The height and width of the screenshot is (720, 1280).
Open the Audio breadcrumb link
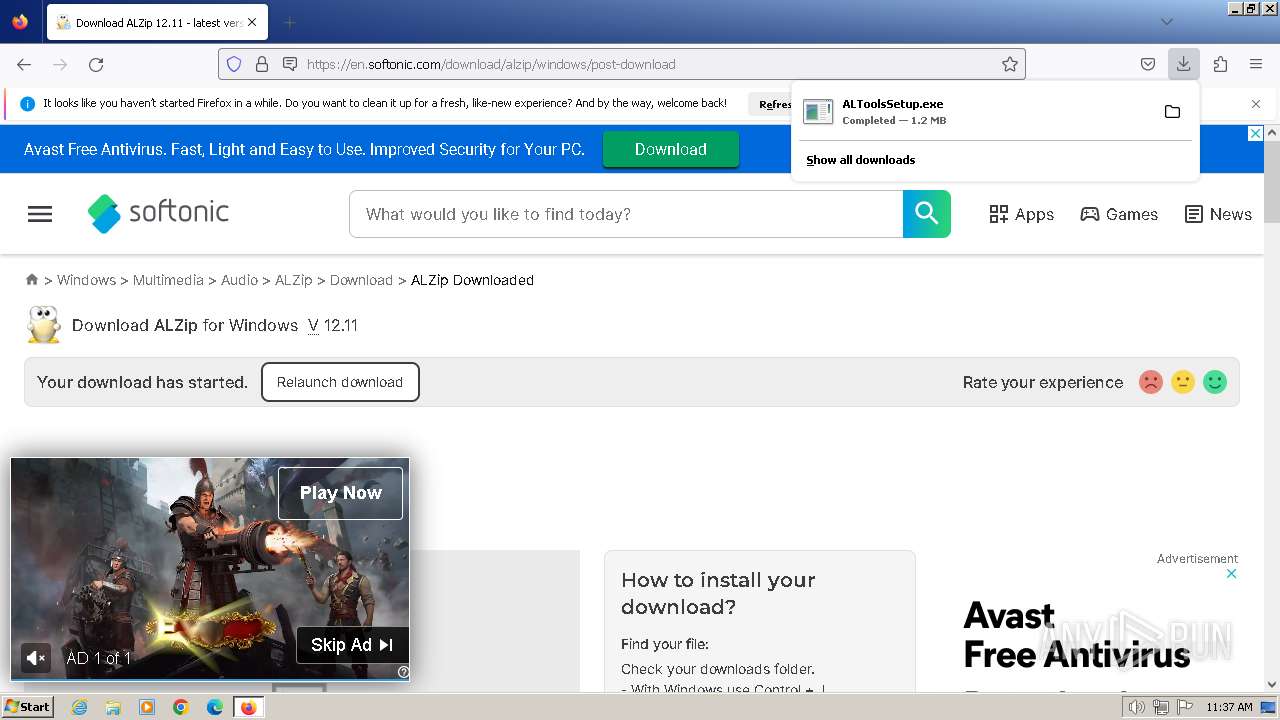[x=239, y=280]
